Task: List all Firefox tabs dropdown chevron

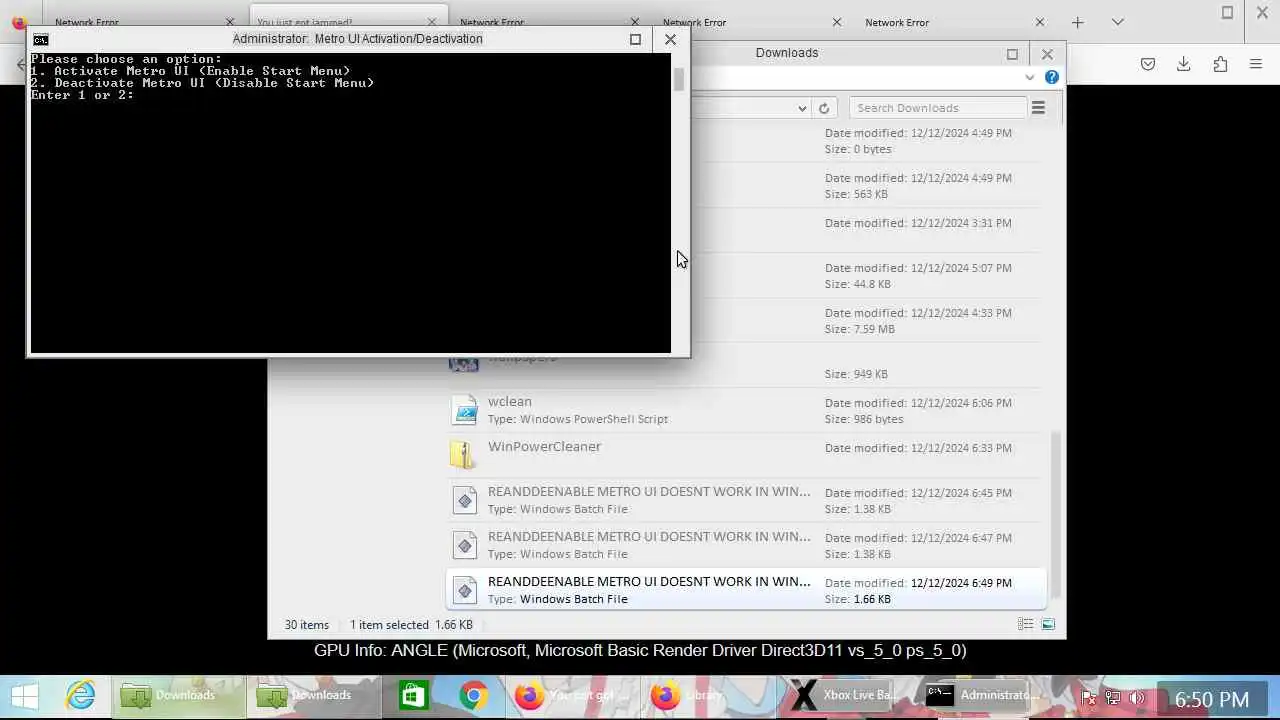Action: (x=1118, y=22)
